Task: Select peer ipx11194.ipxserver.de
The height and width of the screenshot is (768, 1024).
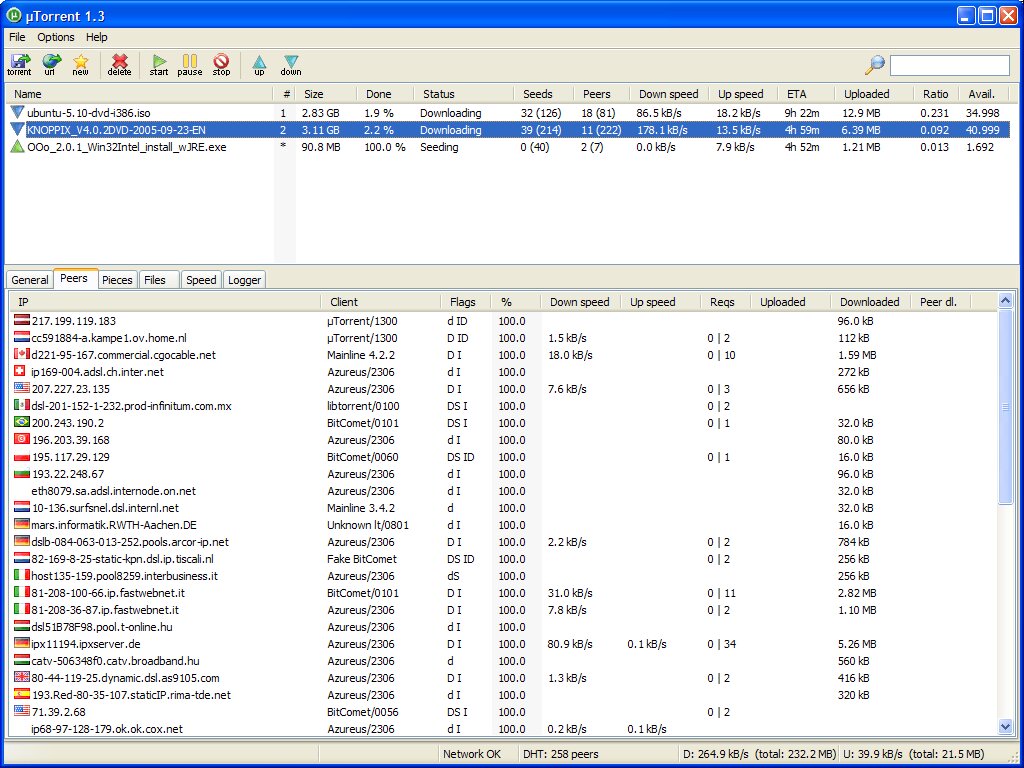Action: [x=503, y=644]
